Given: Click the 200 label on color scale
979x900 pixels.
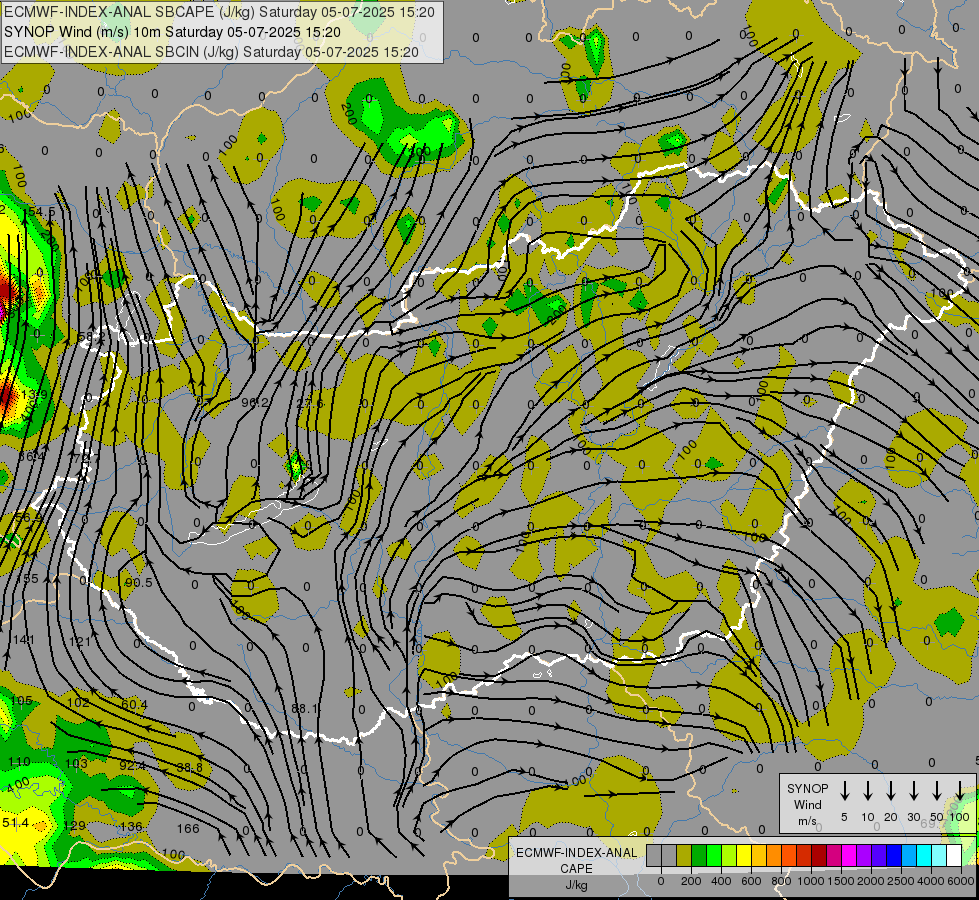Looking at the screenshot, I should (x=691, y=881).
